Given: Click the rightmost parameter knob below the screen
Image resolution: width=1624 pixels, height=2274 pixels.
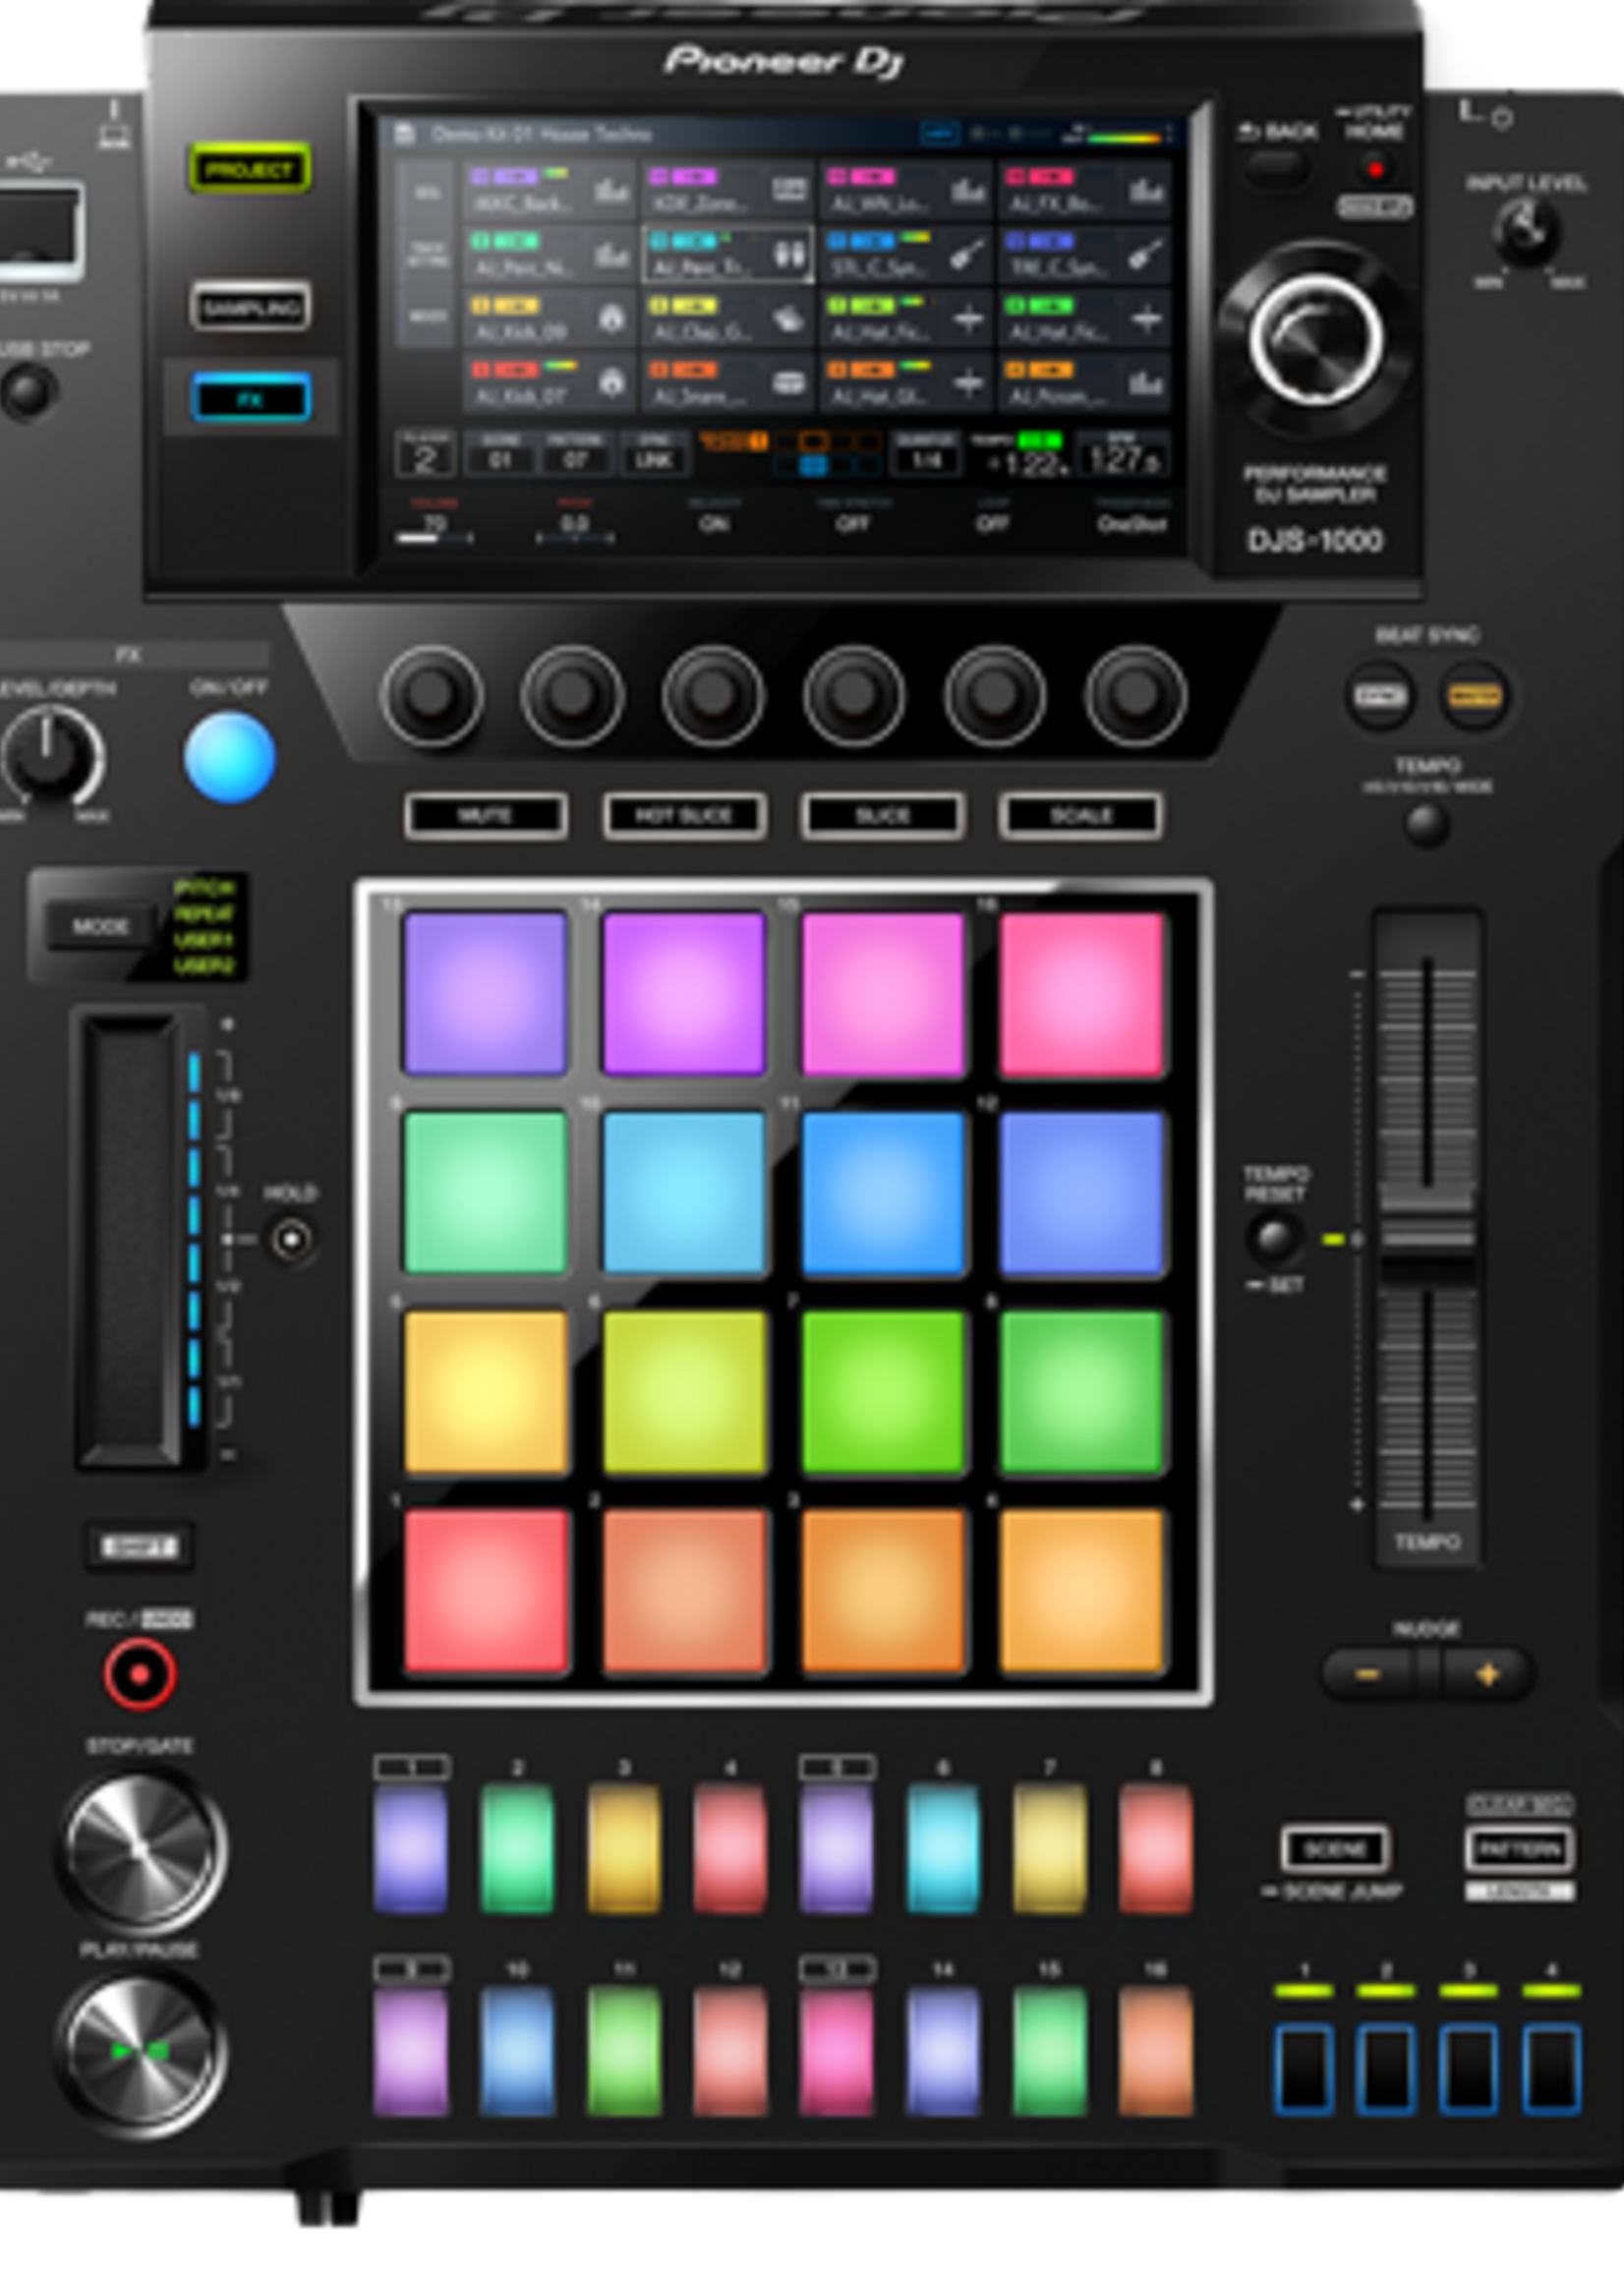Looking at the screenshot, I should pyautogui.click(x=1135, y=696).
